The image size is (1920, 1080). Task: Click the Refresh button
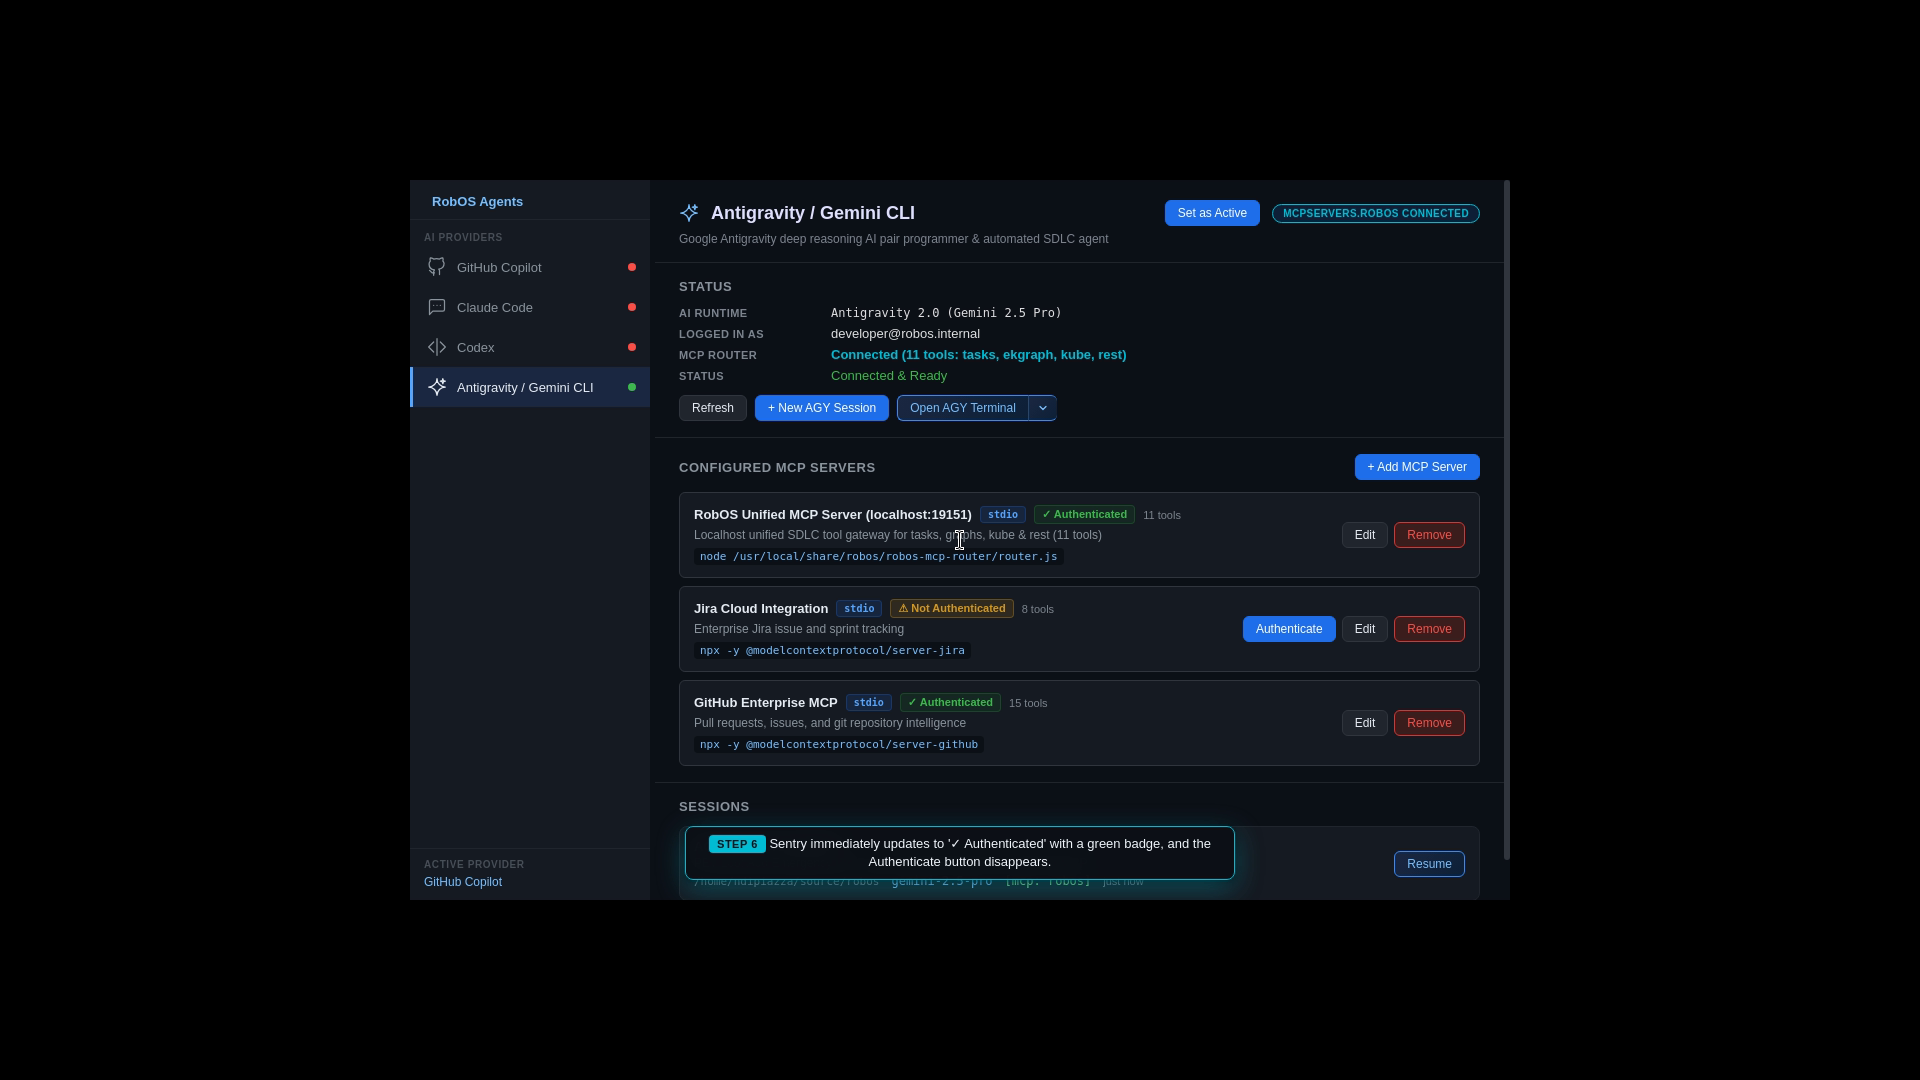point(713,408)
